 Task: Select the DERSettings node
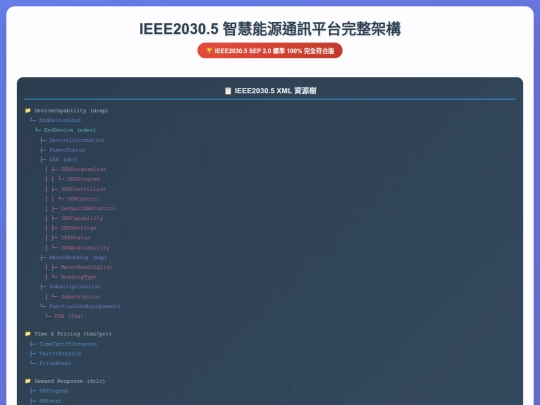[79, 228]
